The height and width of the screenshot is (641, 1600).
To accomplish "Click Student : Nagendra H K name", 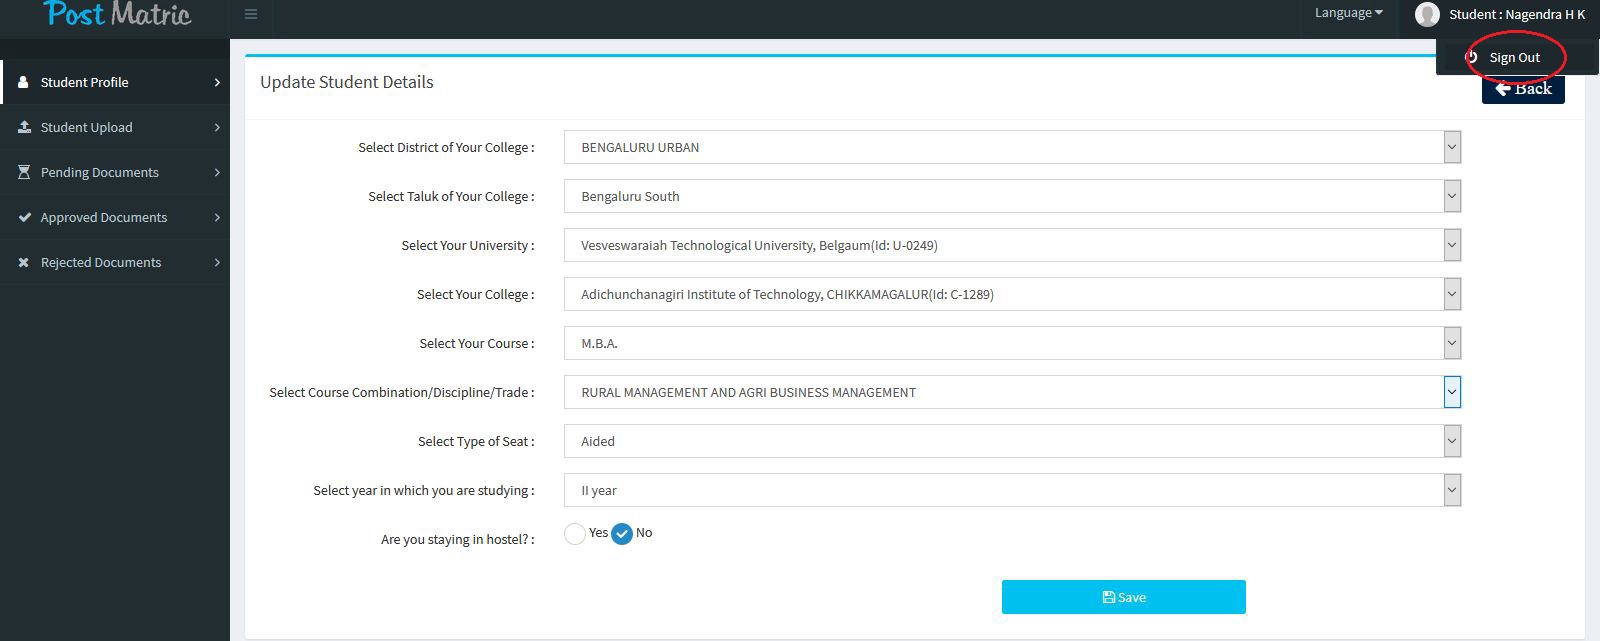I will click(x=1517, y=14).
